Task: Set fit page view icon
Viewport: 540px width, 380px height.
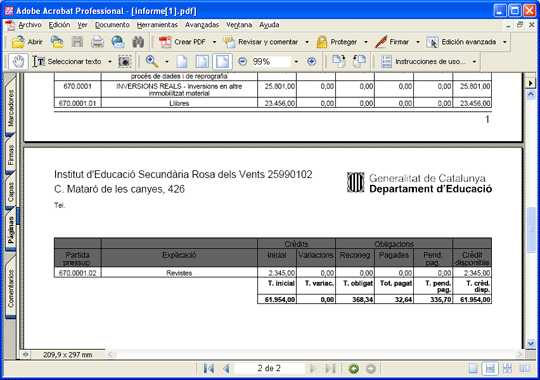Action: pyautogui.click(x=202, y=62)
